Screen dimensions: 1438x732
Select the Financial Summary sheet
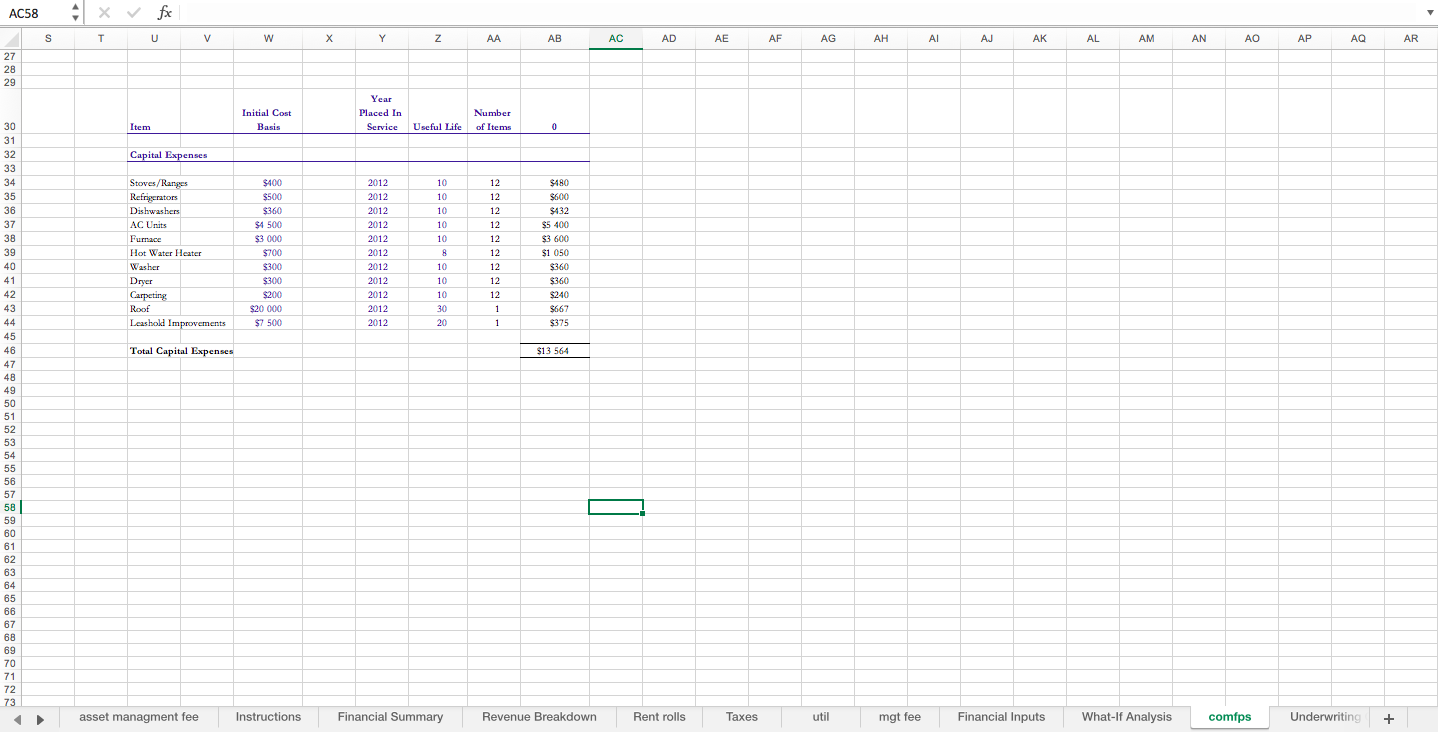(390, 717)
